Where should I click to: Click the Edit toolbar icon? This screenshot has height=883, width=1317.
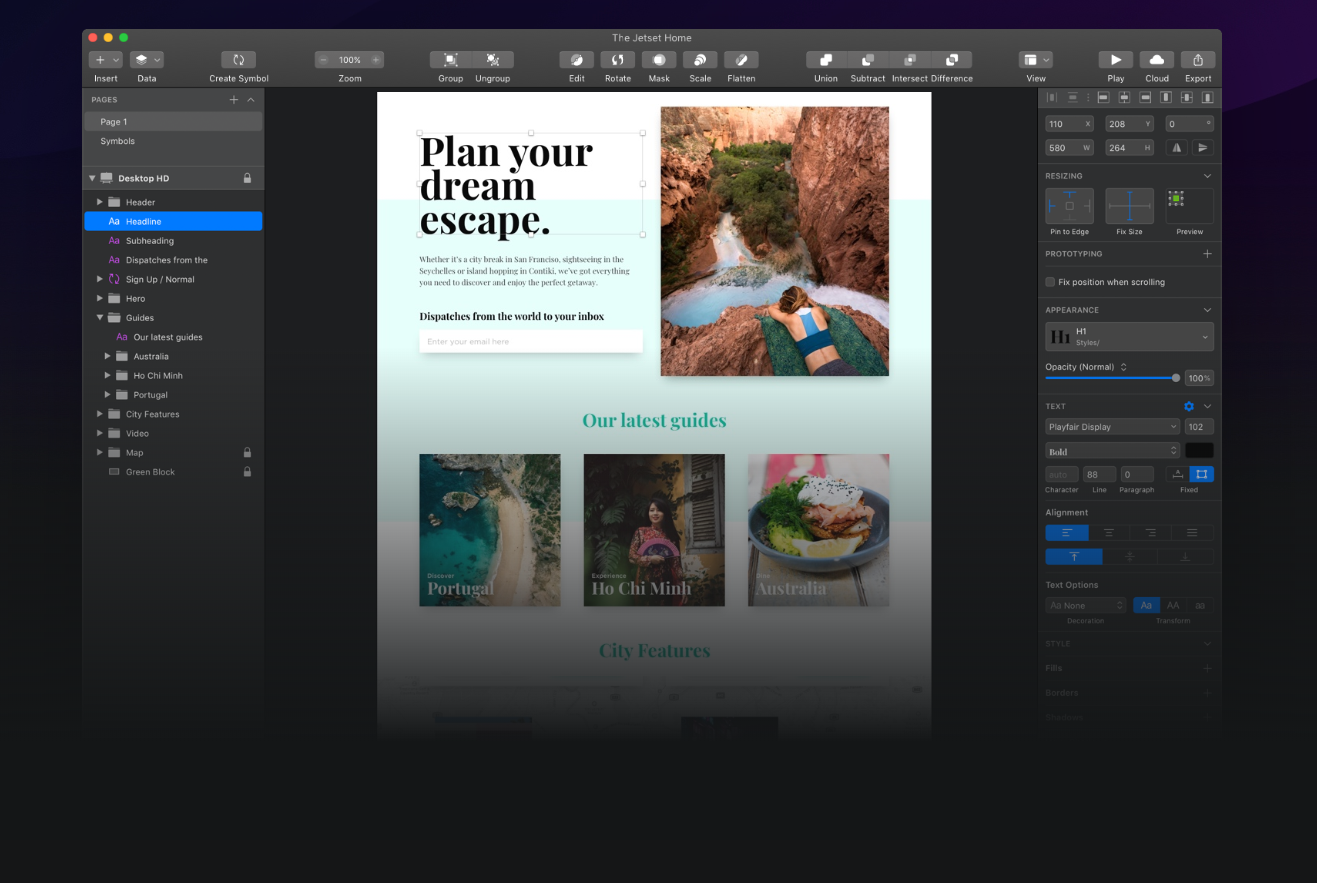click(577, 60)
